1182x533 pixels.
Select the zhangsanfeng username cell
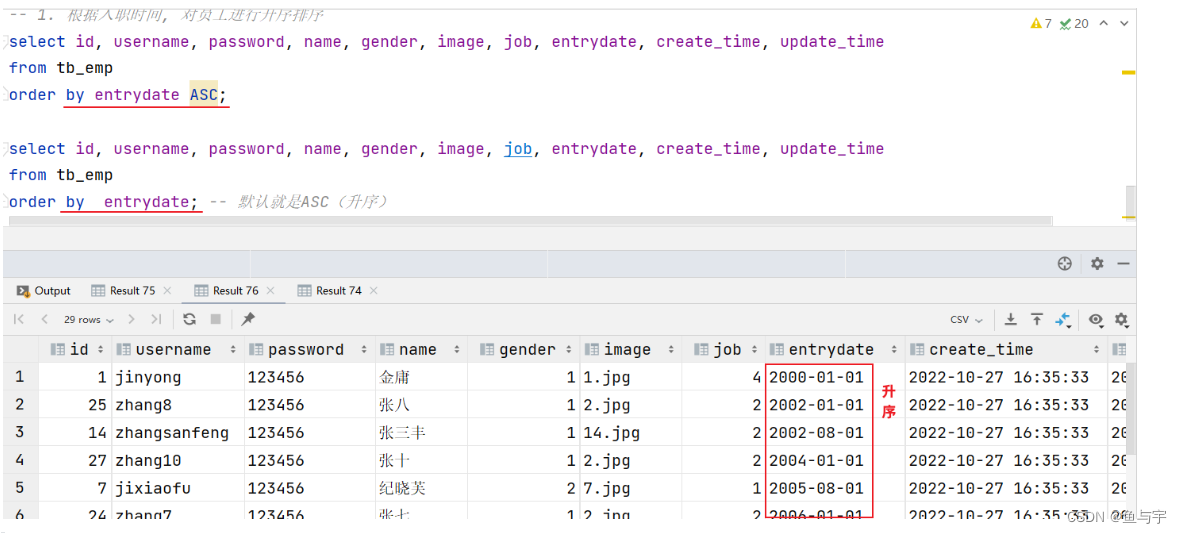point(178,433)
